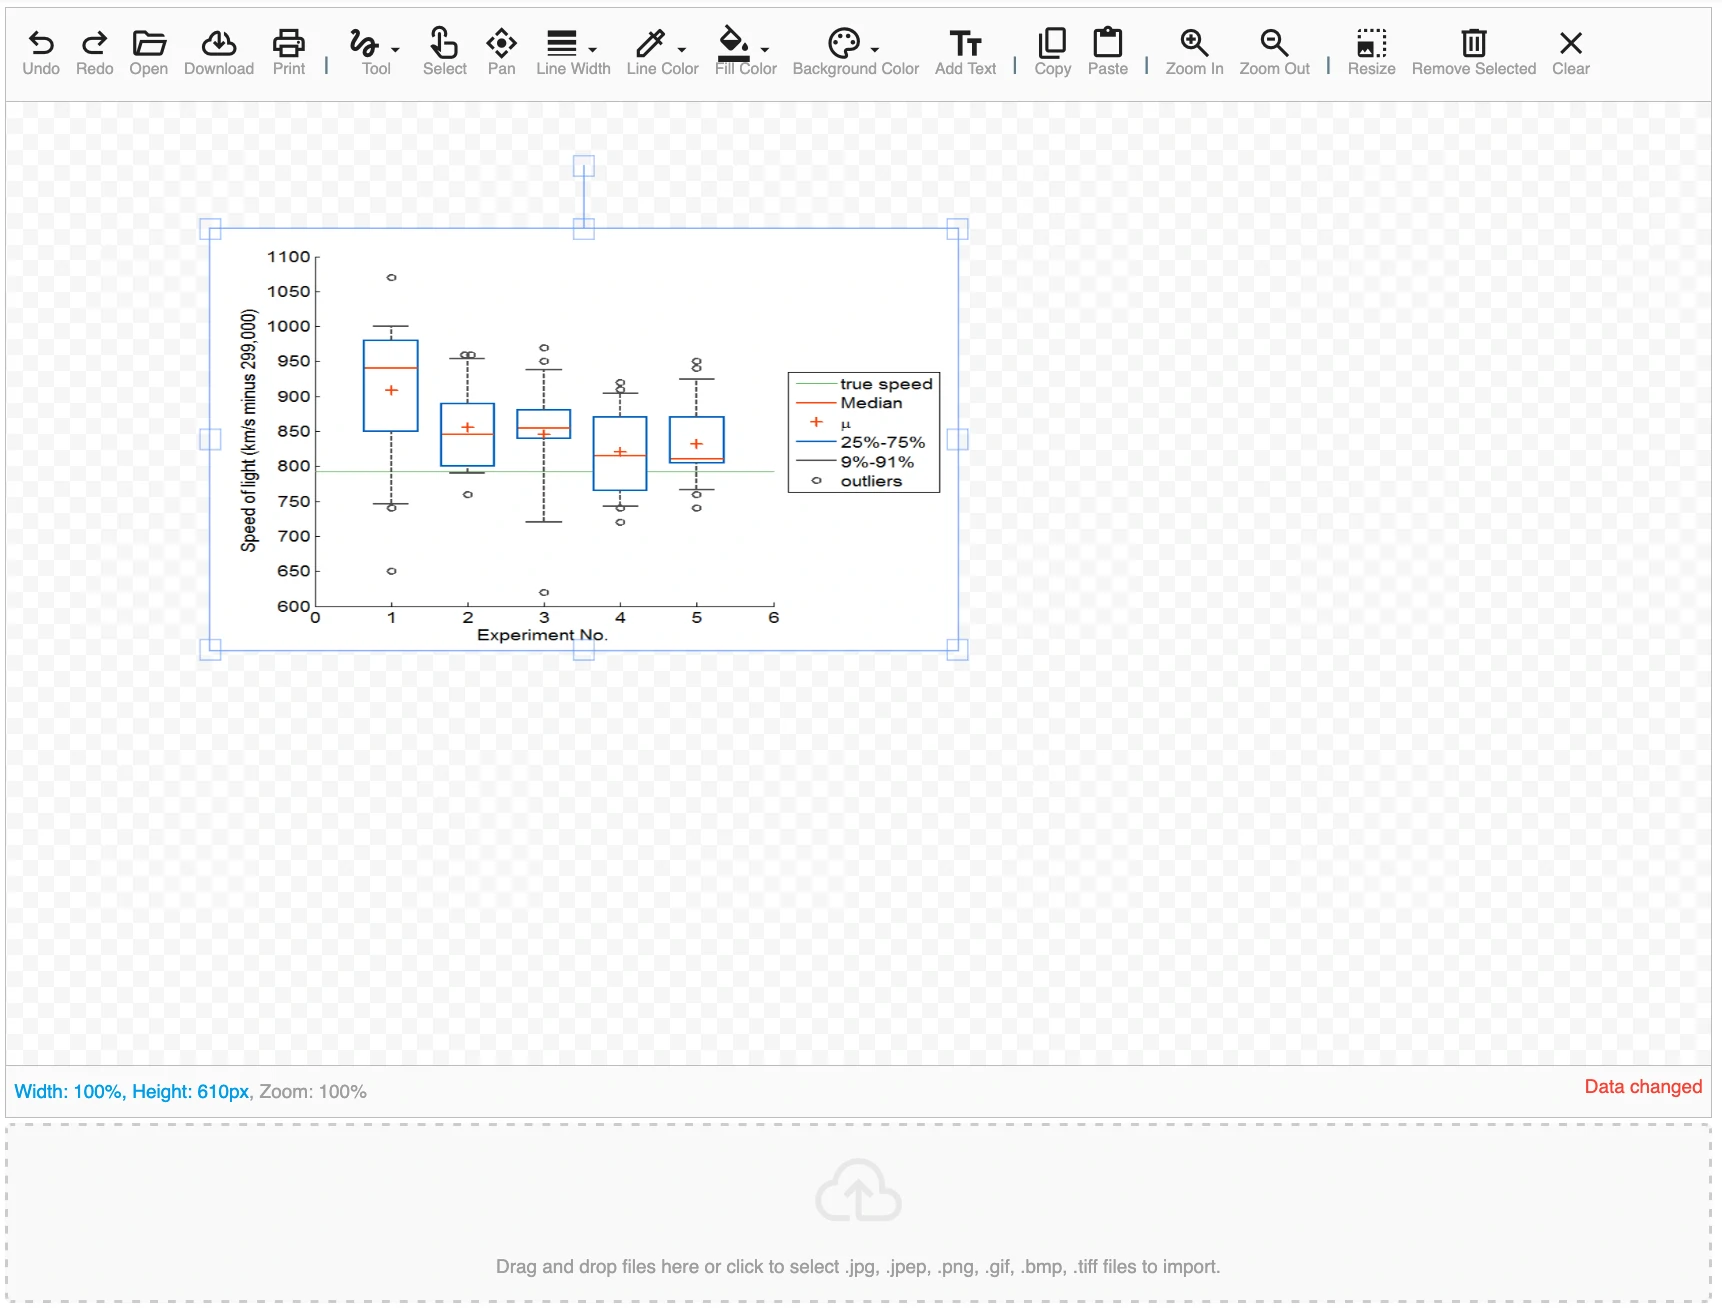The width and height of the screenshot is (1722, 1312).
Task: Click the bottom-right corner selection handle
Action: point(958,650)
